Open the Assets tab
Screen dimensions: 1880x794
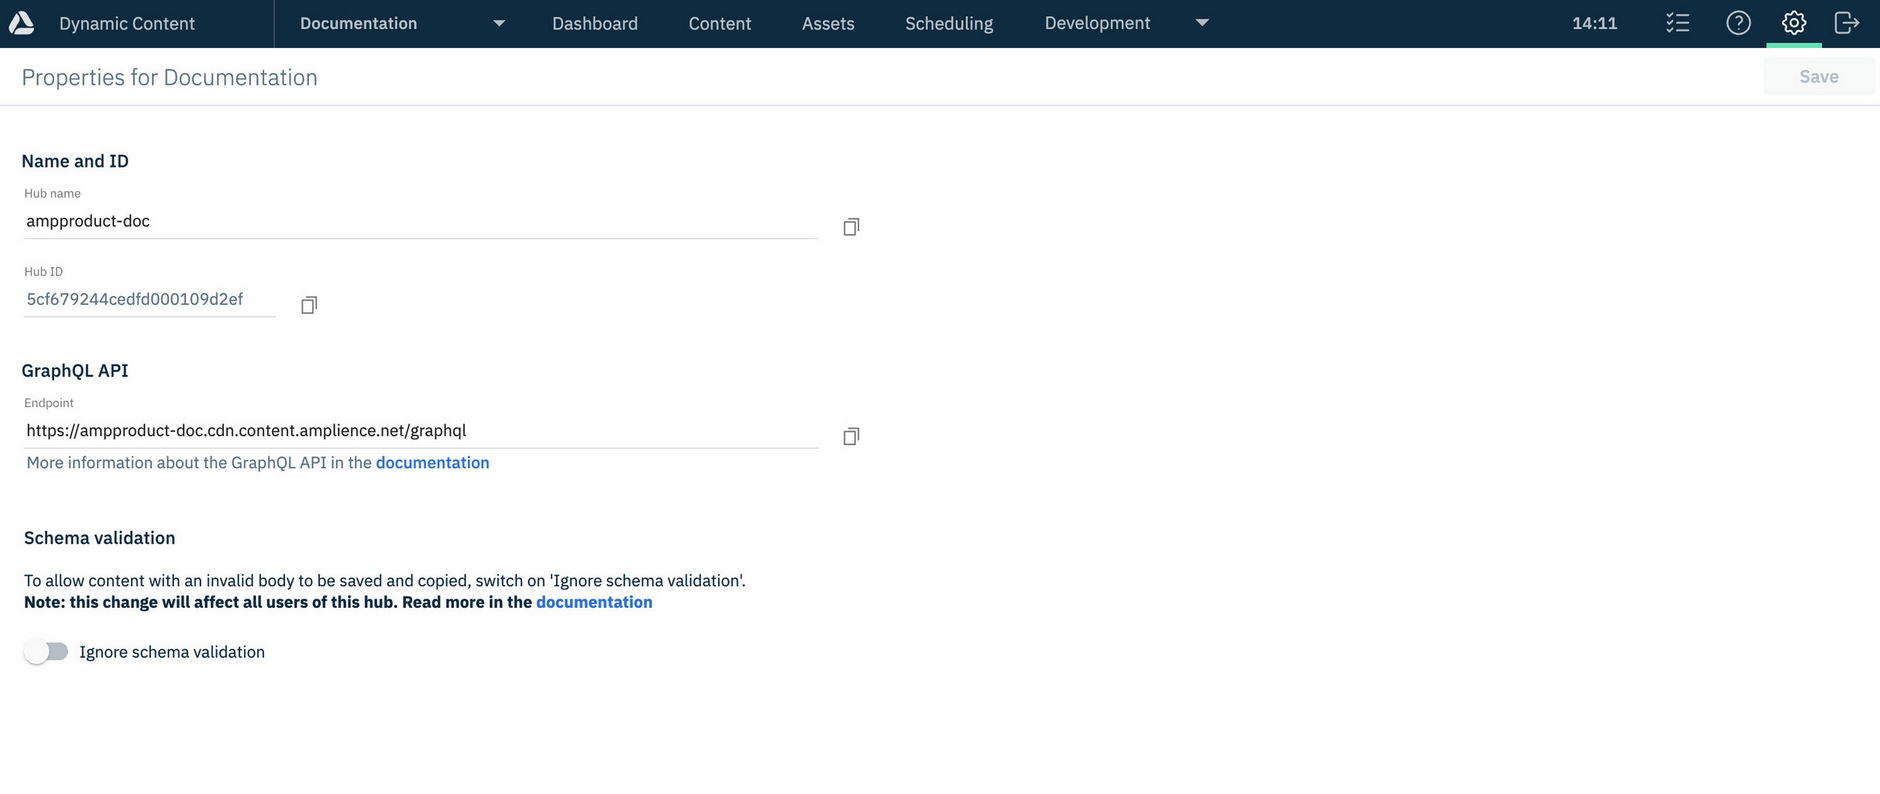(x=828, y=23)
